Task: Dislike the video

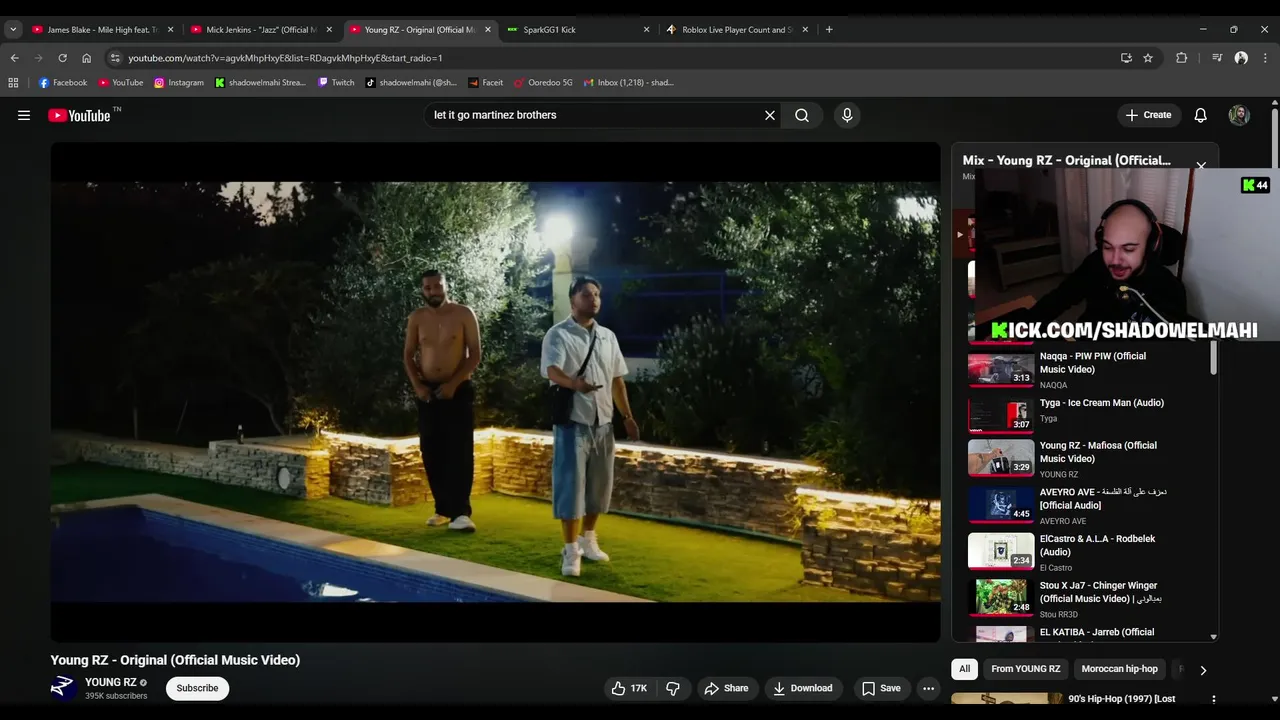Action: (673, 688)
